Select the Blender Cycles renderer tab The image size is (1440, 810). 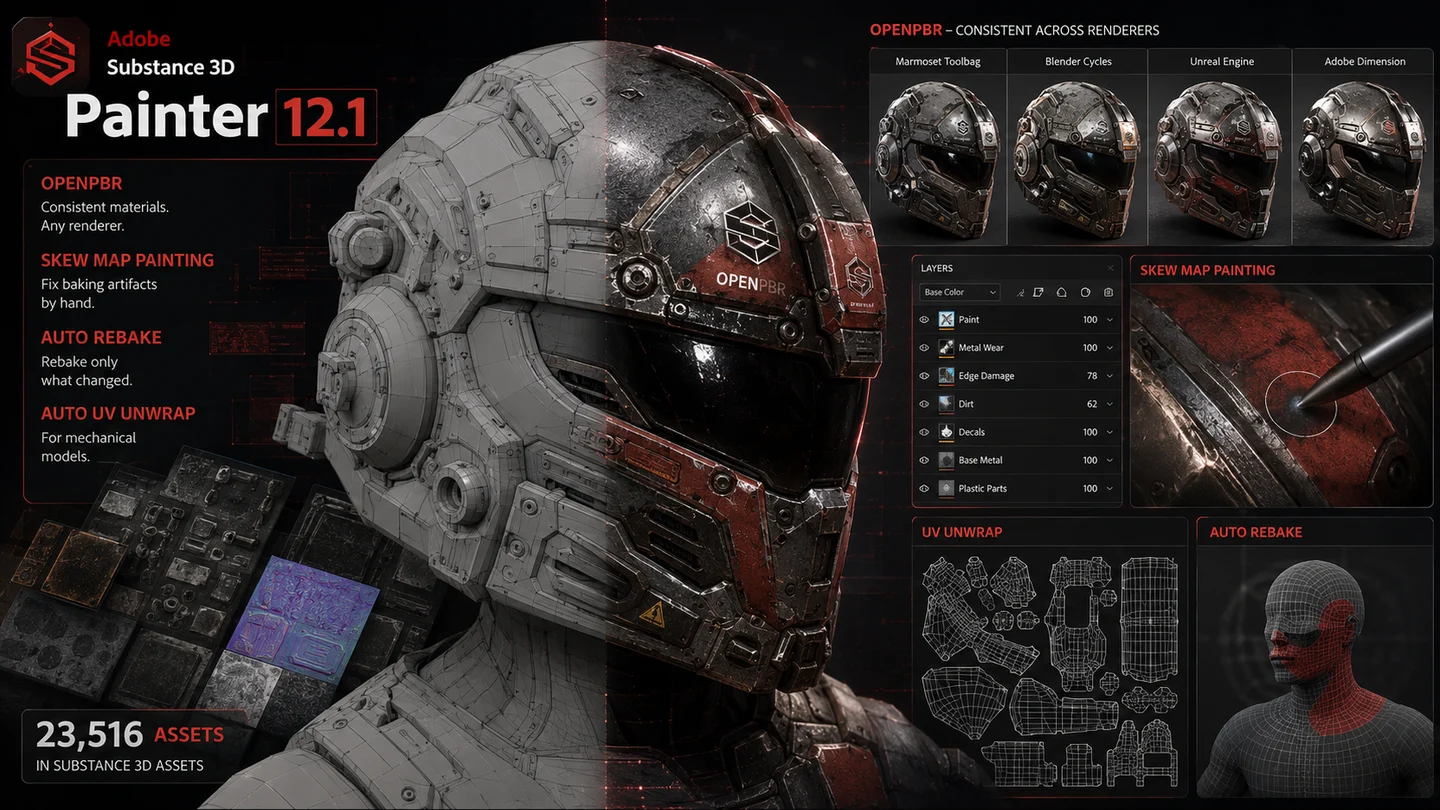pyautogui.click(x=1078, y=61)
